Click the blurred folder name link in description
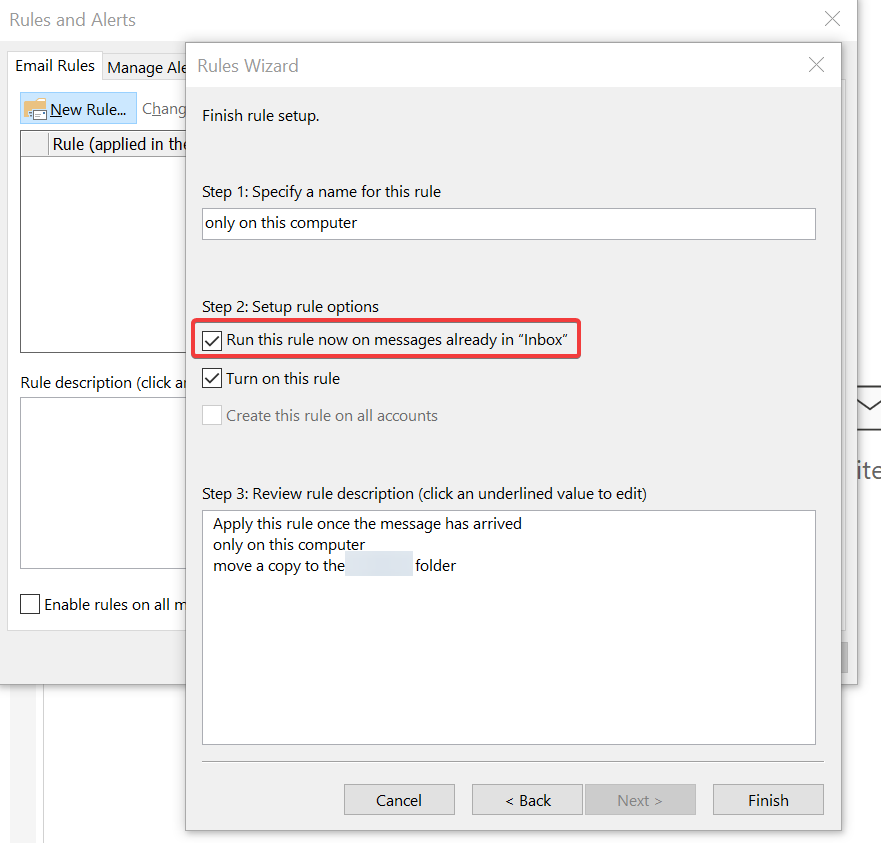The width and height of the screenshot is (881, 843). pyautogui.click(x=379, y=566)
